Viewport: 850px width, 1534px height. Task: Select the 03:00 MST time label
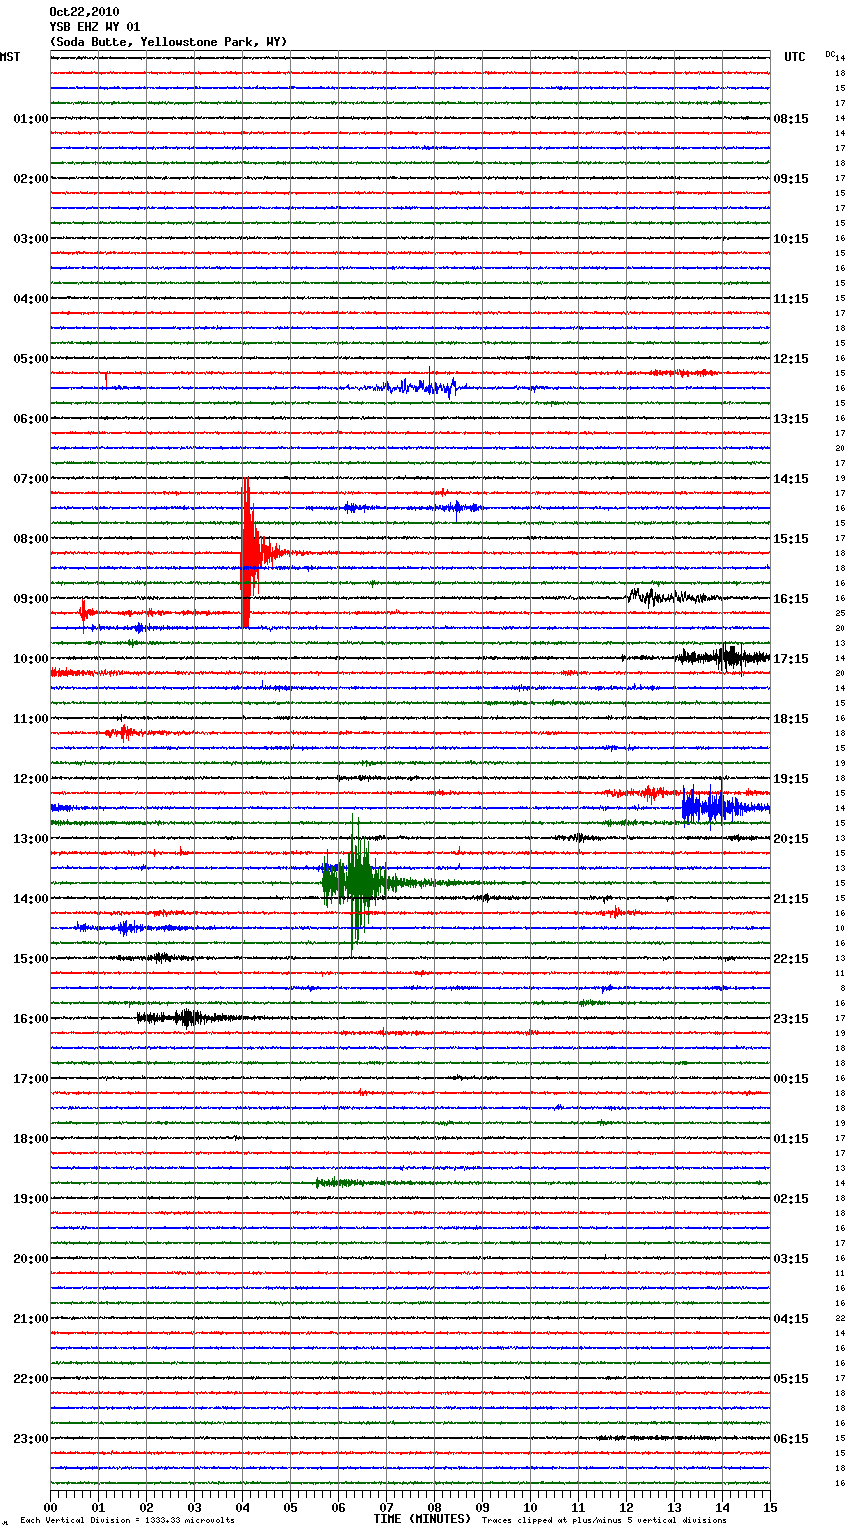[x=31, y=239]
